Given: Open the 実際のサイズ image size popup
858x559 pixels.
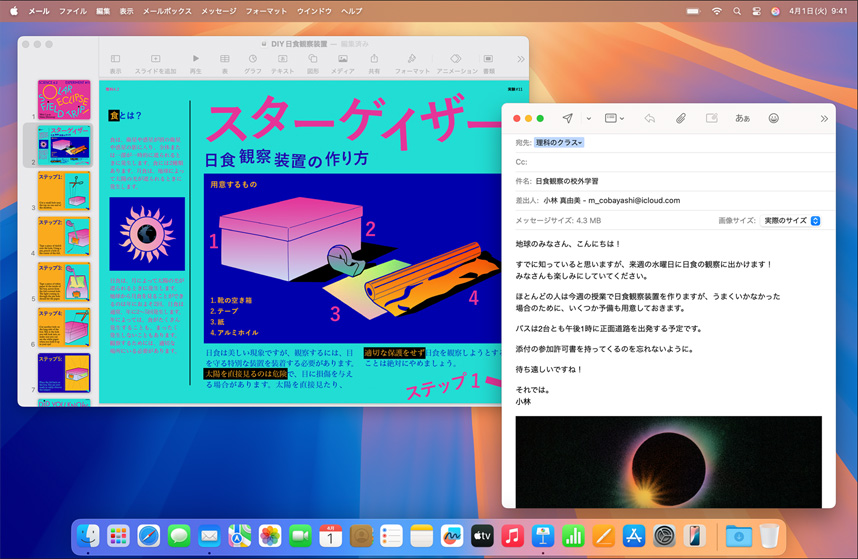Looking at the screenshot, I should click(791, 220).
